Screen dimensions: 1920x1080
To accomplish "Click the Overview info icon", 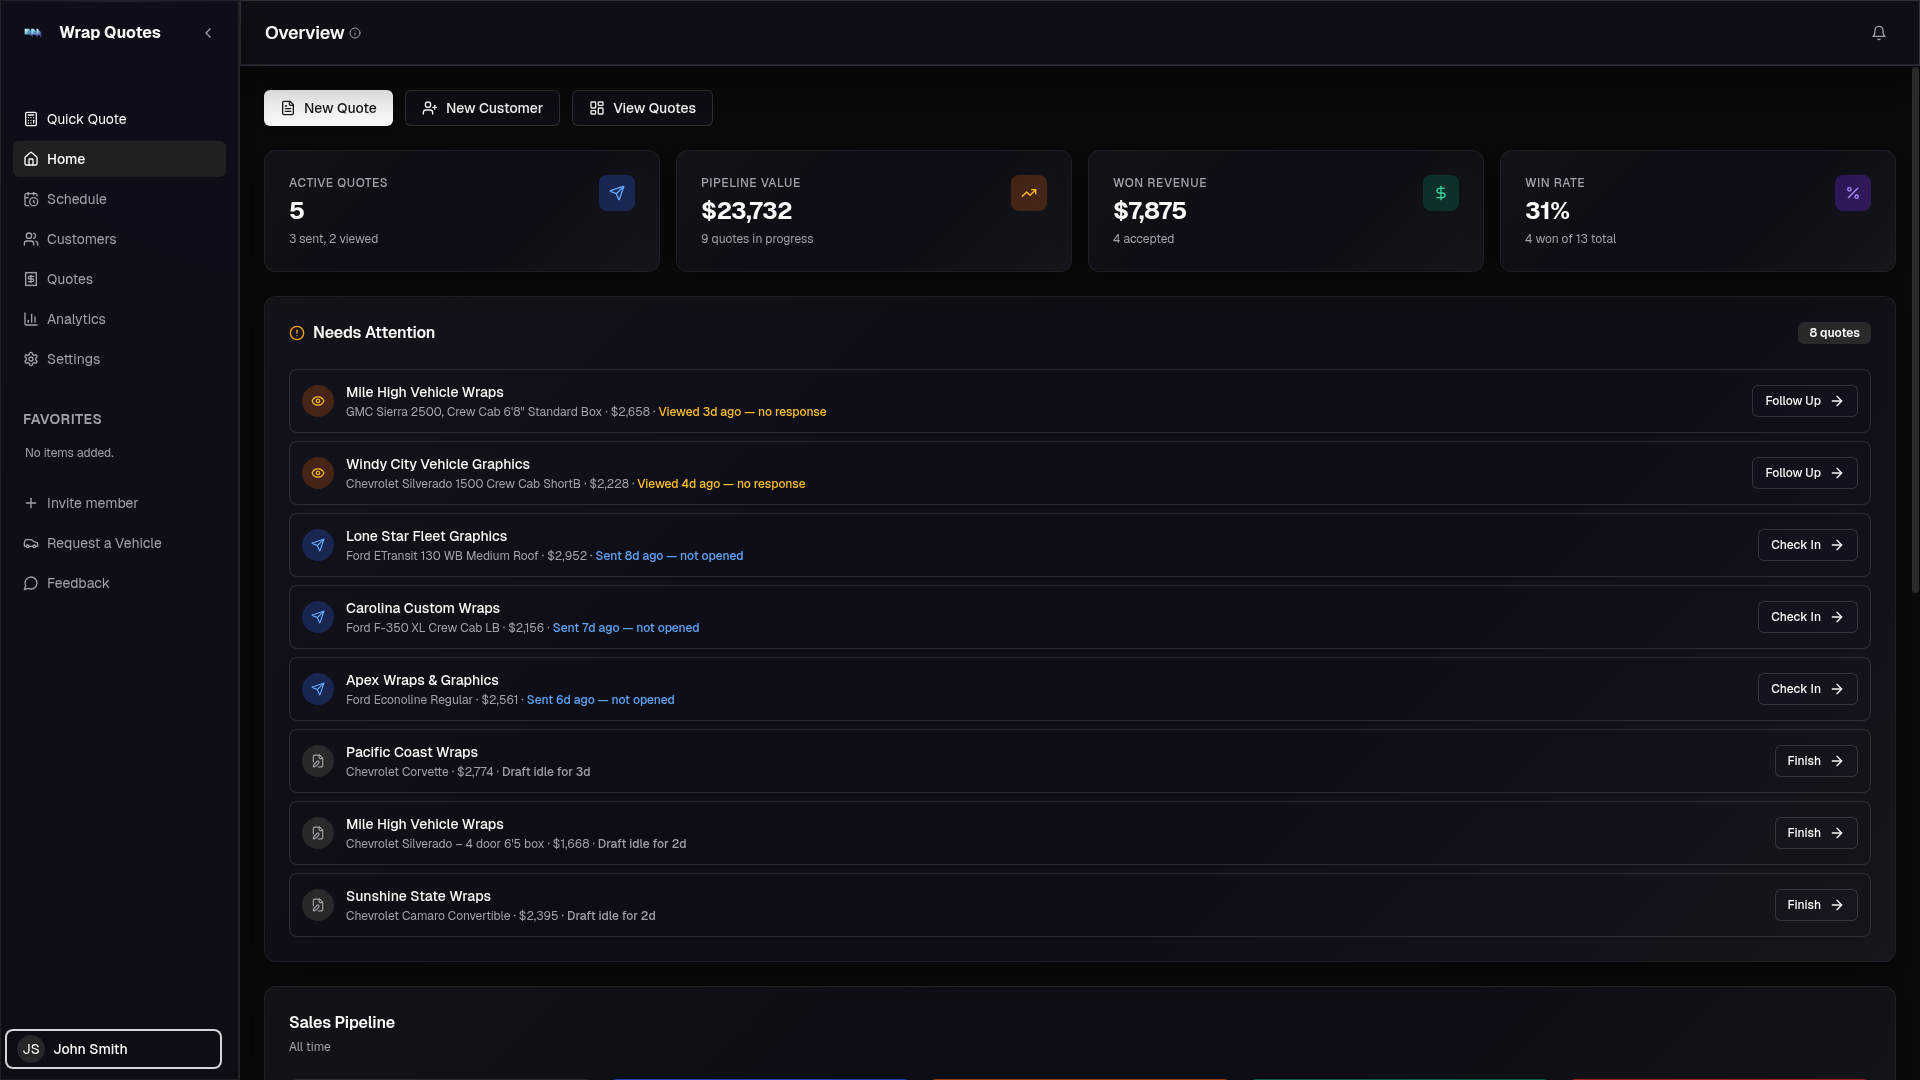I will 355,33.
